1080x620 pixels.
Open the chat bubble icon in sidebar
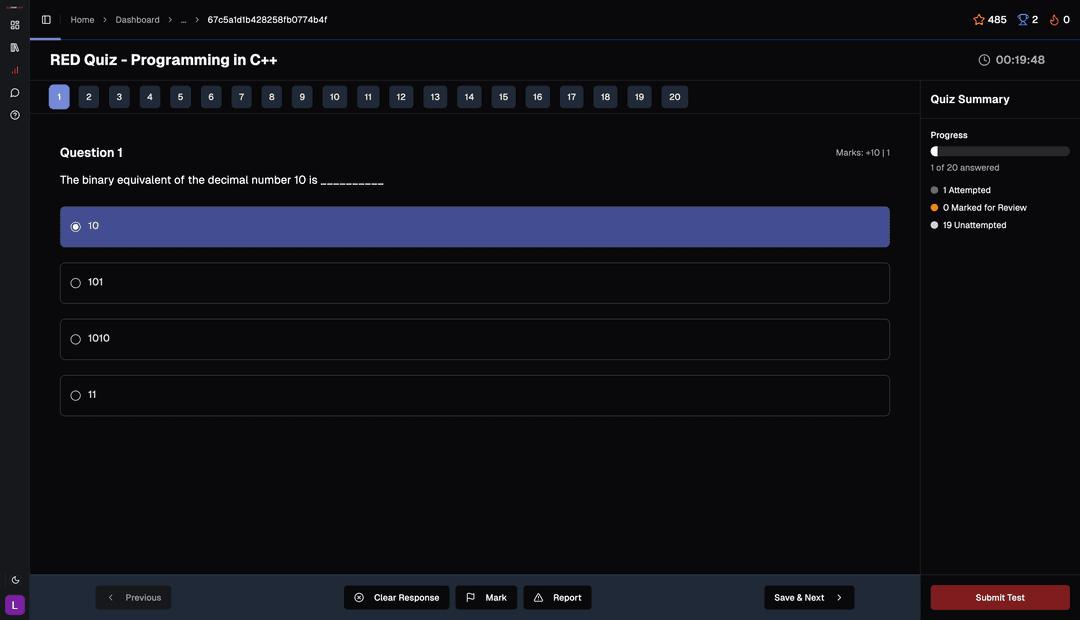point(14,92)
